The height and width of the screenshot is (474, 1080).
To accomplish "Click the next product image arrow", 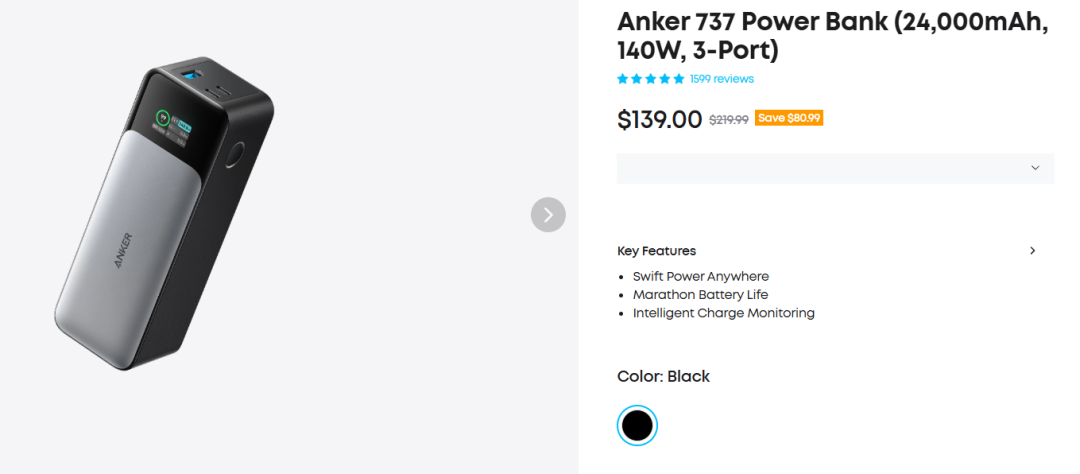I will (548, 215).
